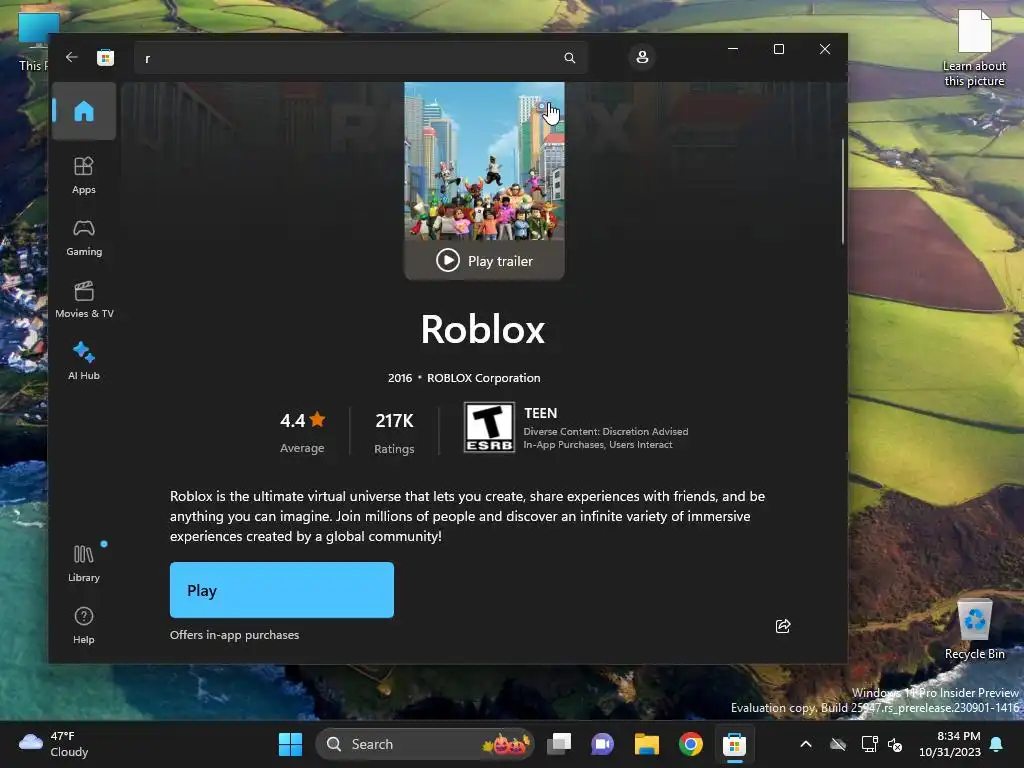Image resolution: width=1024 pixels, height=768 pixels.
Task: Click the OneDrive tray icon
Action: (838, 744)
